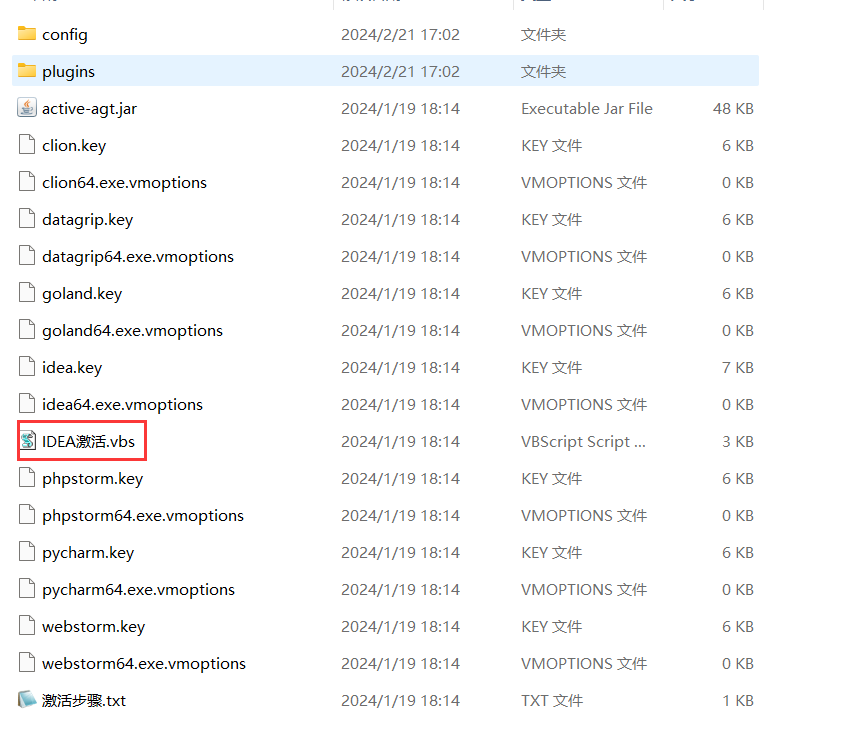Click the datagrip.key file icon
Image resolution: width=859 pixels, height=730 pixels.
click(x=27, y=219)
